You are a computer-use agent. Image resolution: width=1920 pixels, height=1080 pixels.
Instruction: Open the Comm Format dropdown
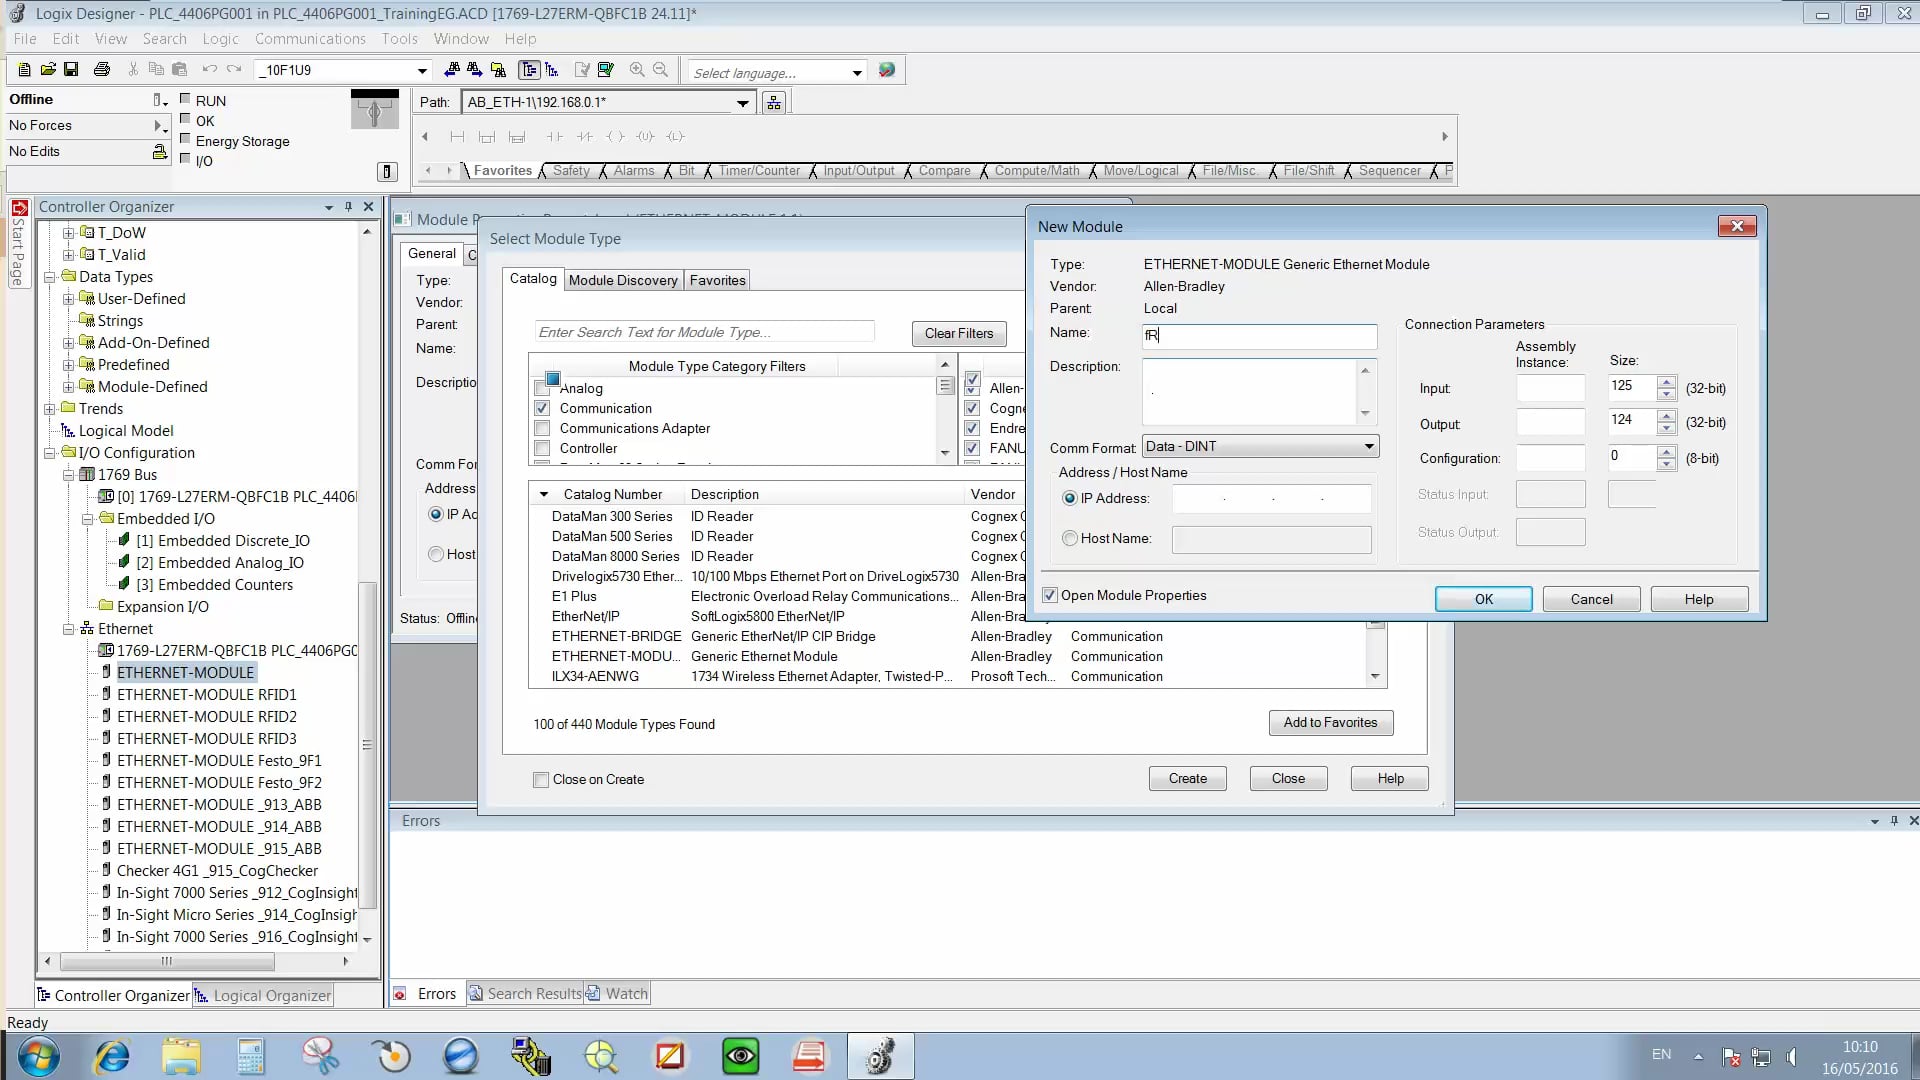click(1368, 446)
